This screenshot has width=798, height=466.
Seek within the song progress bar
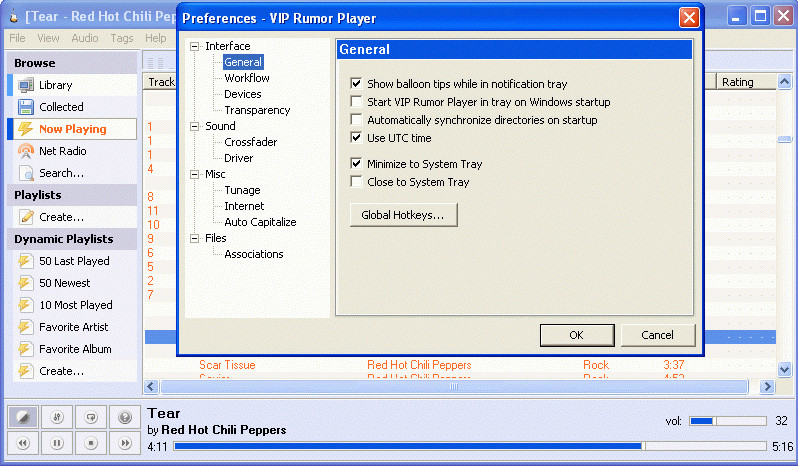click(x=470, y=446)
